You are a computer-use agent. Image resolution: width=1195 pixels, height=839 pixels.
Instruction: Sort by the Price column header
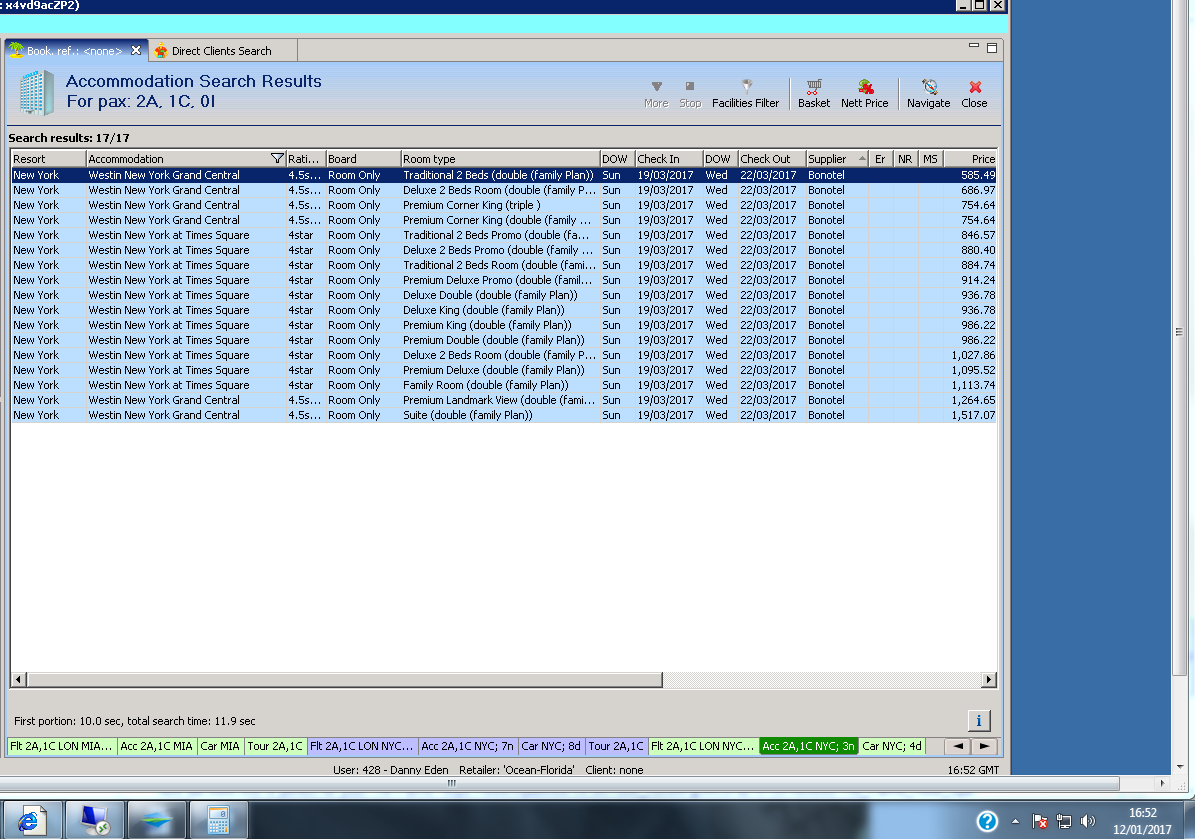pyautogui.click(x=970, y=159)
